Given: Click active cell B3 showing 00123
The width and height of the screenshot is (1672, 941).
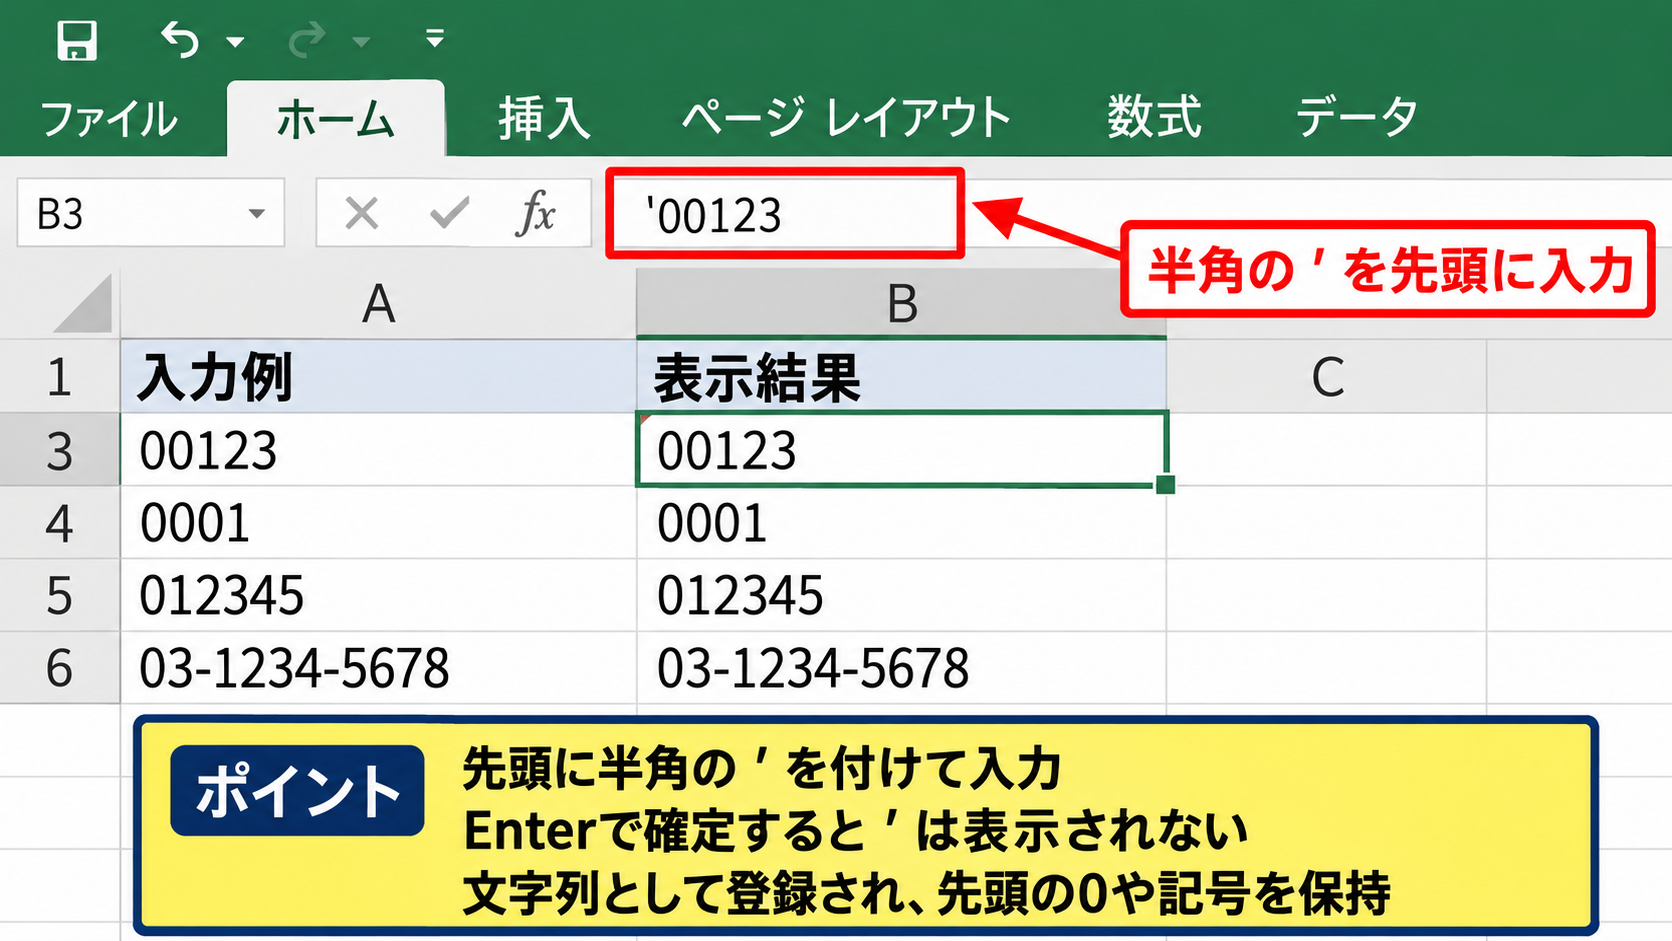Looking at the screenshot, I should pyautogui.click(x=901, y=449).
